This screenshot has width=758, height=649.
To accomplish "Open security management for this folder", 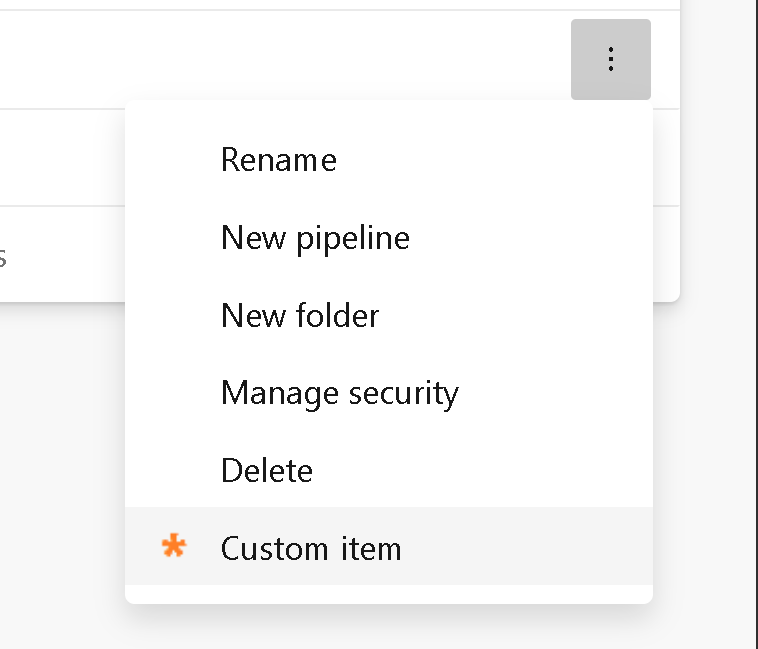I will (339, 393).
